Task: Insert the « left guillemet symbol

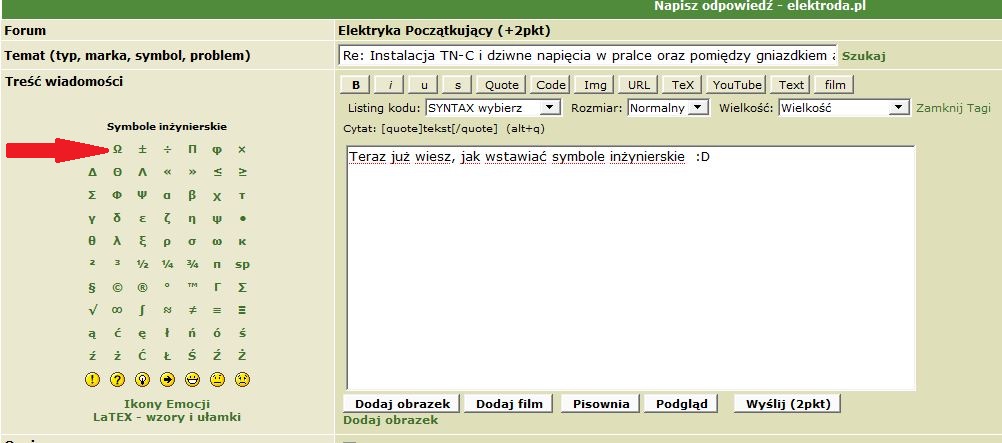Action: [167, 173]
